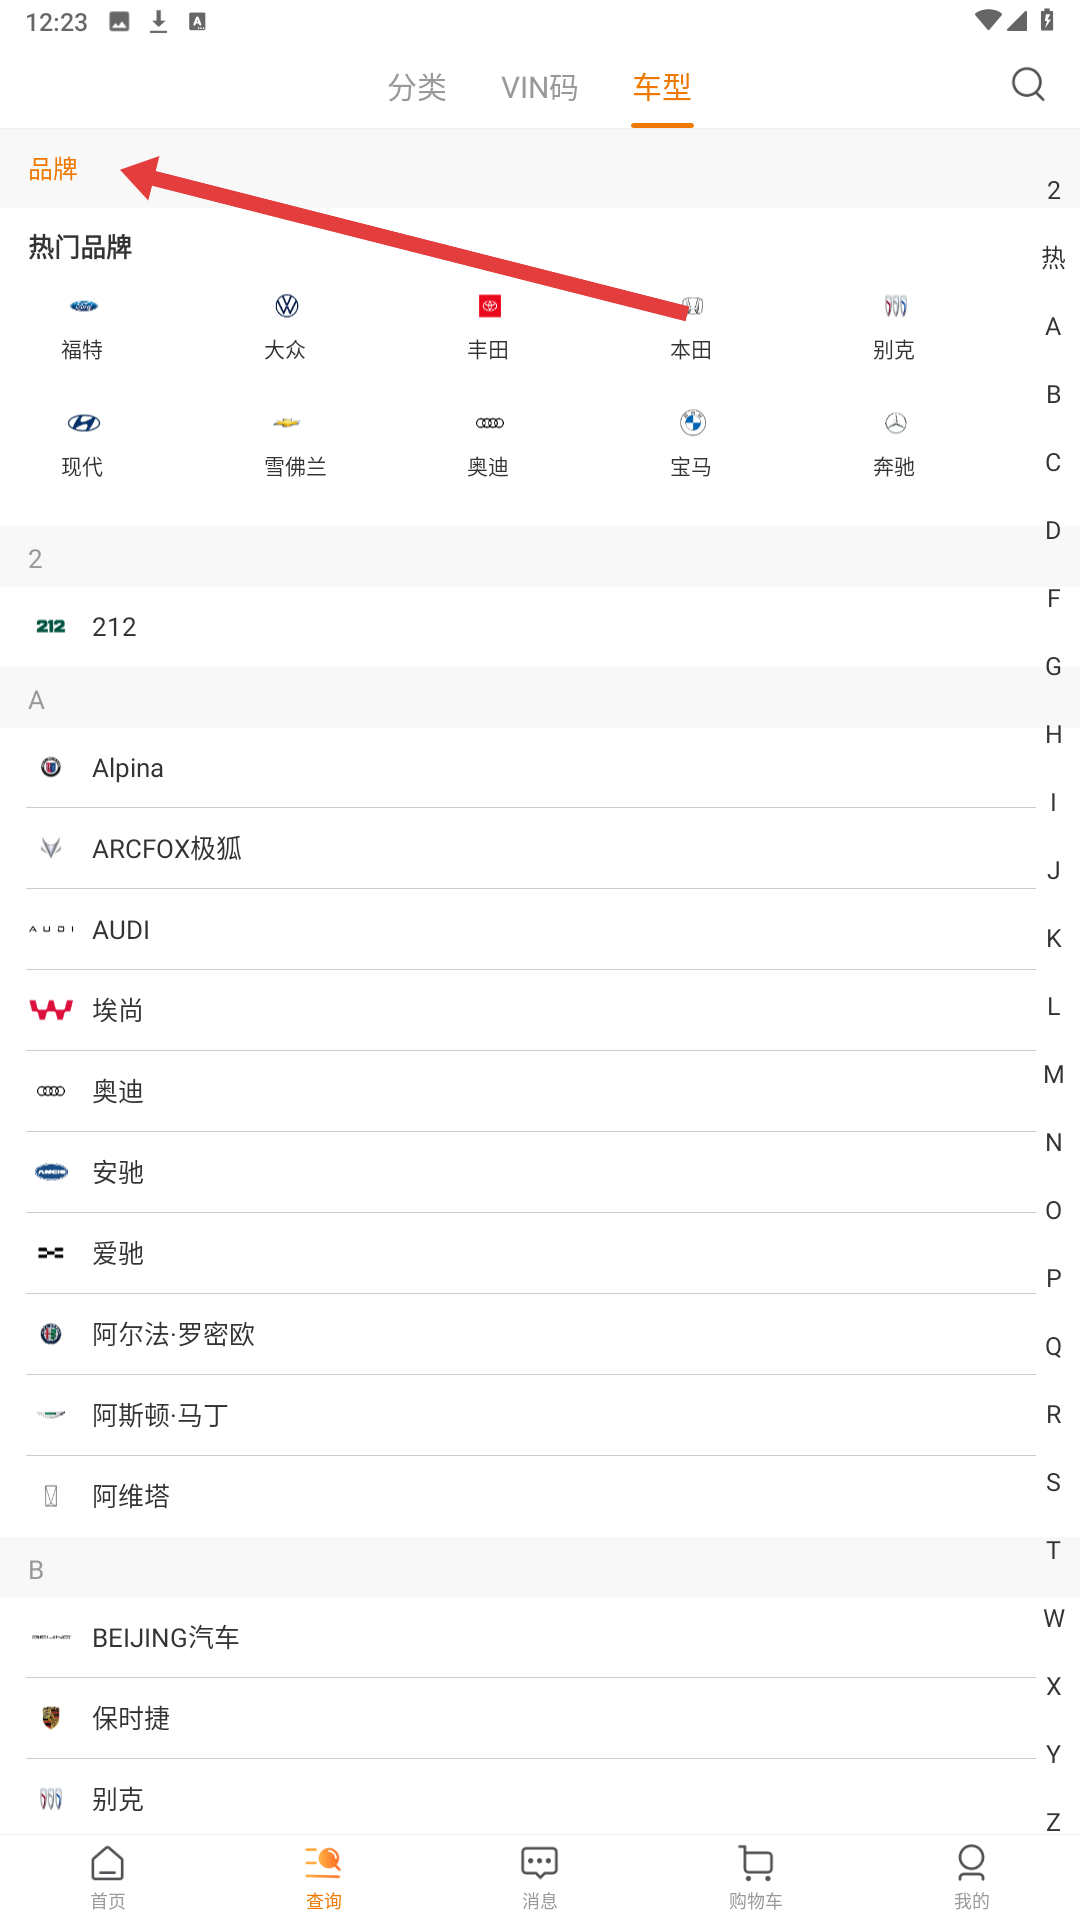
Task: Select the BMW logo in hot brands
Action: [692, 423]
